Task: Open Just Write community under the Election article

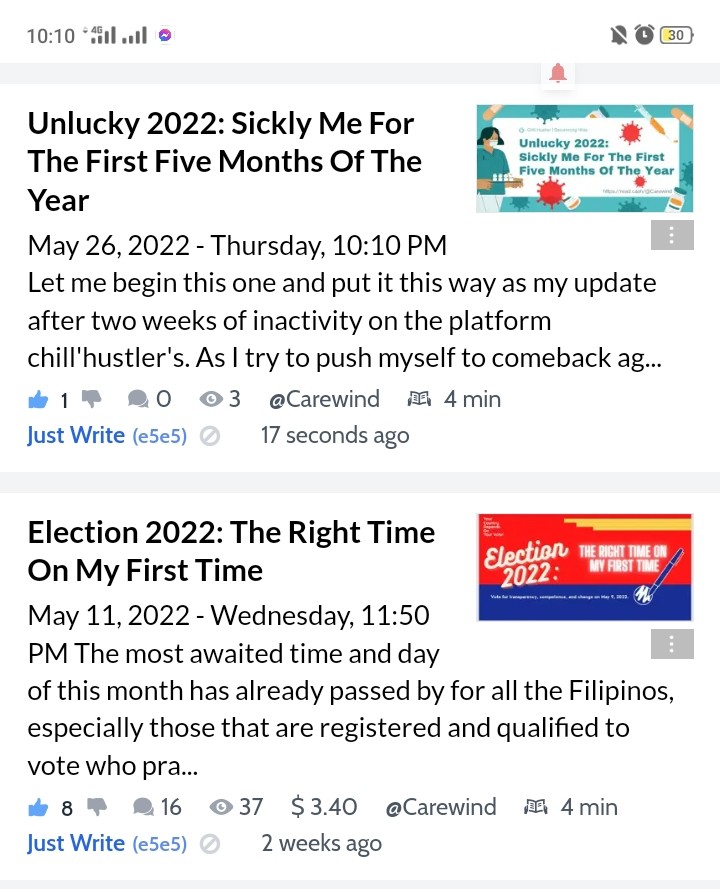Action: (76, 843)
